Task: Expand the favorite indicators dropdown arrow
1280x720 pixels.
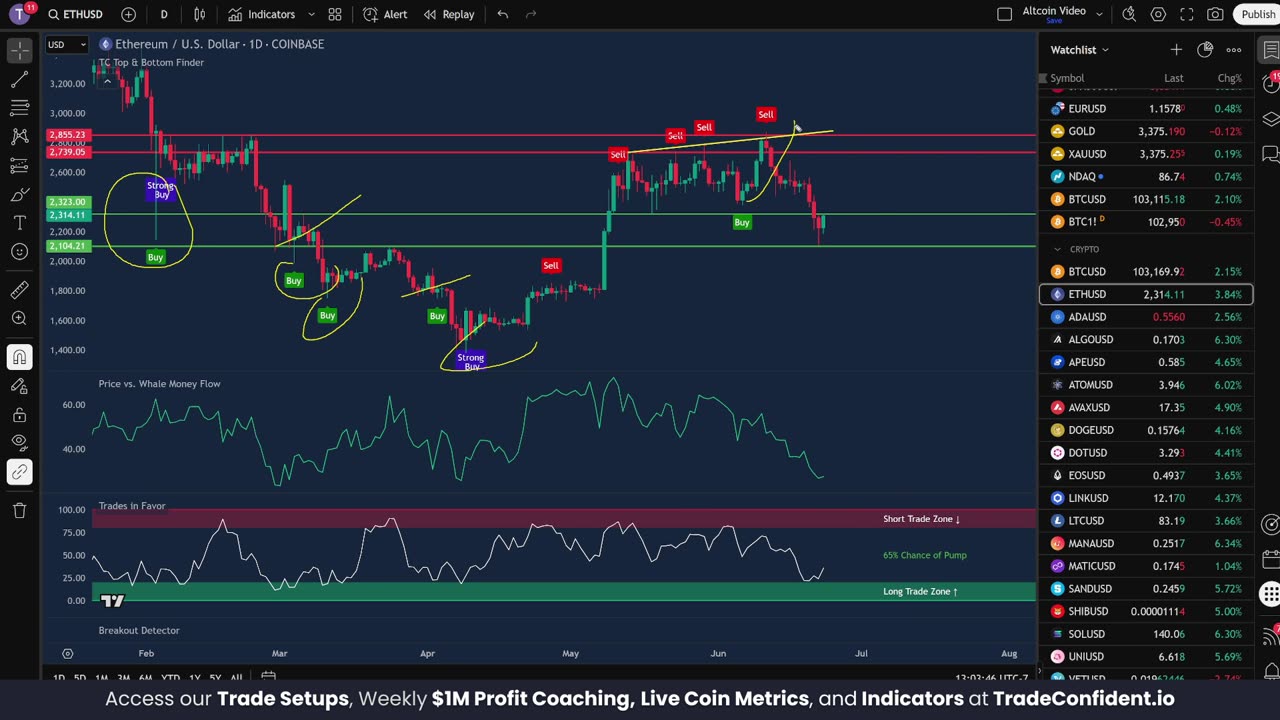Action: [311, 14]
